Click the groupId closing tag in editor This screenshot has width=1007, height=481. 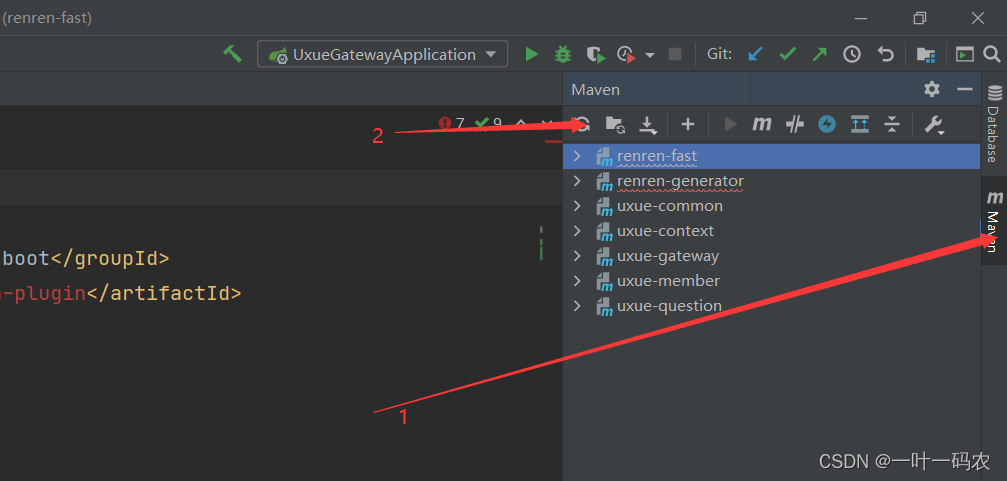point(110,259)
